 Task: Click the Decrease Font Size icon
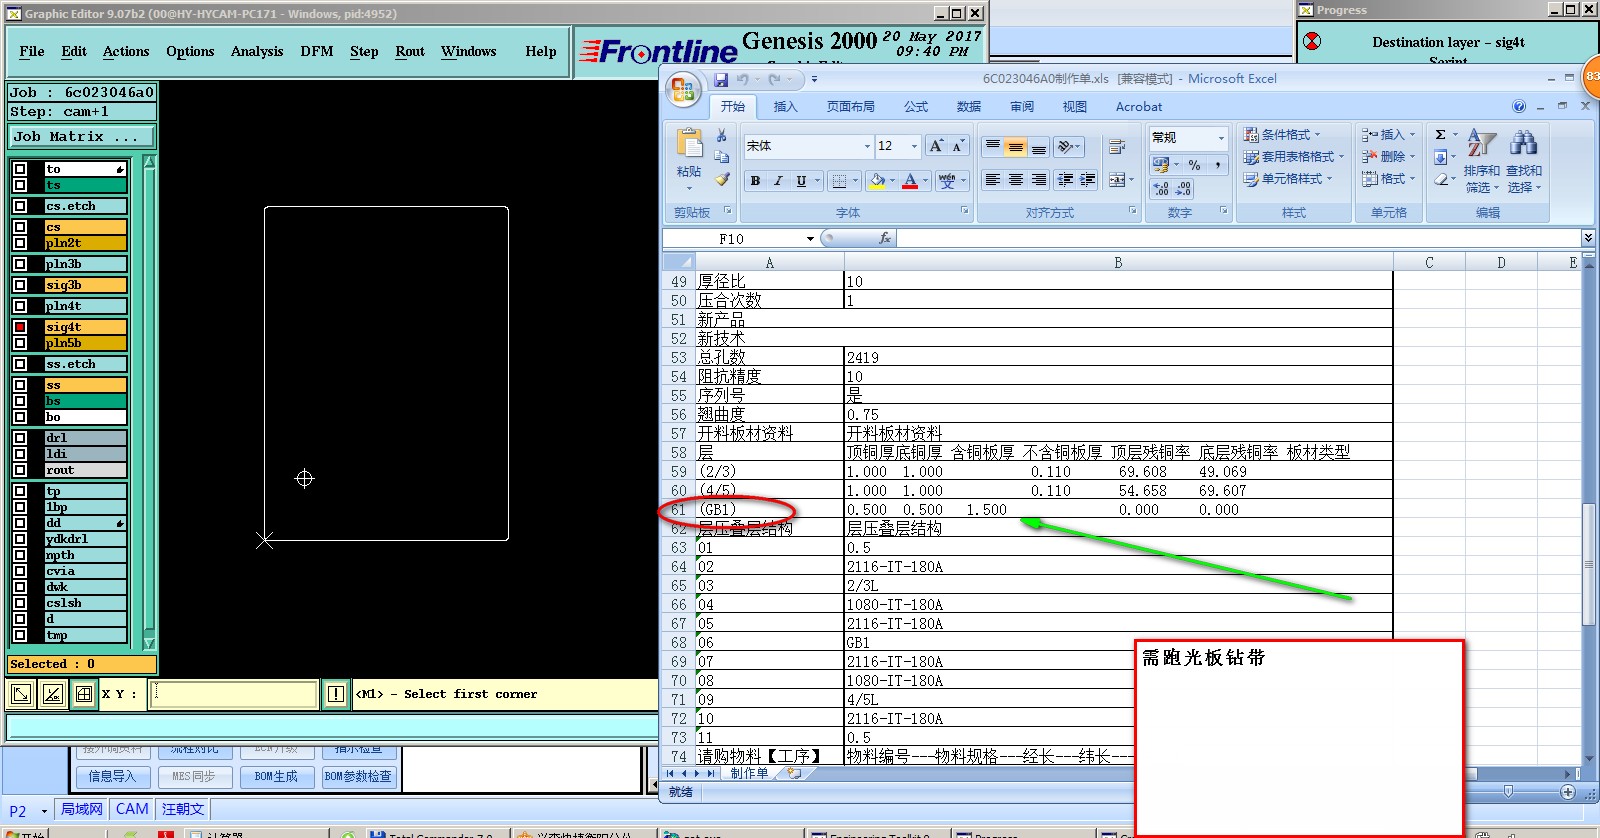click(x=958, y=146)
